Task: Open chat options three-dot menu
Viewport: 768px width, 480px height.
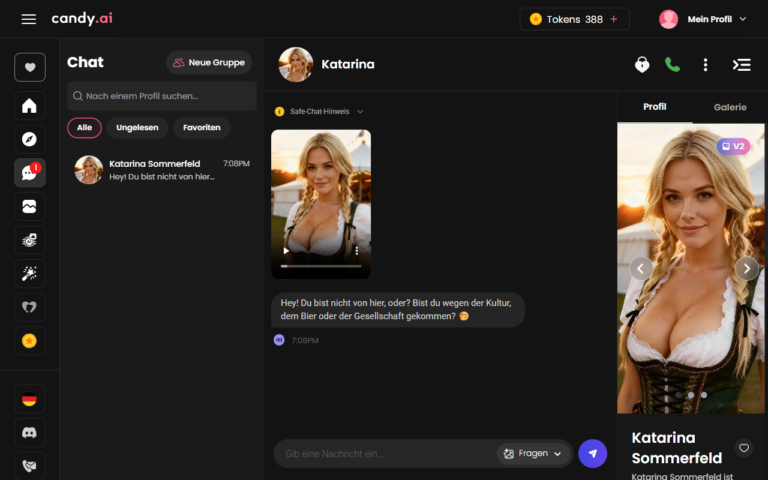Action: (x=705, y=65)
